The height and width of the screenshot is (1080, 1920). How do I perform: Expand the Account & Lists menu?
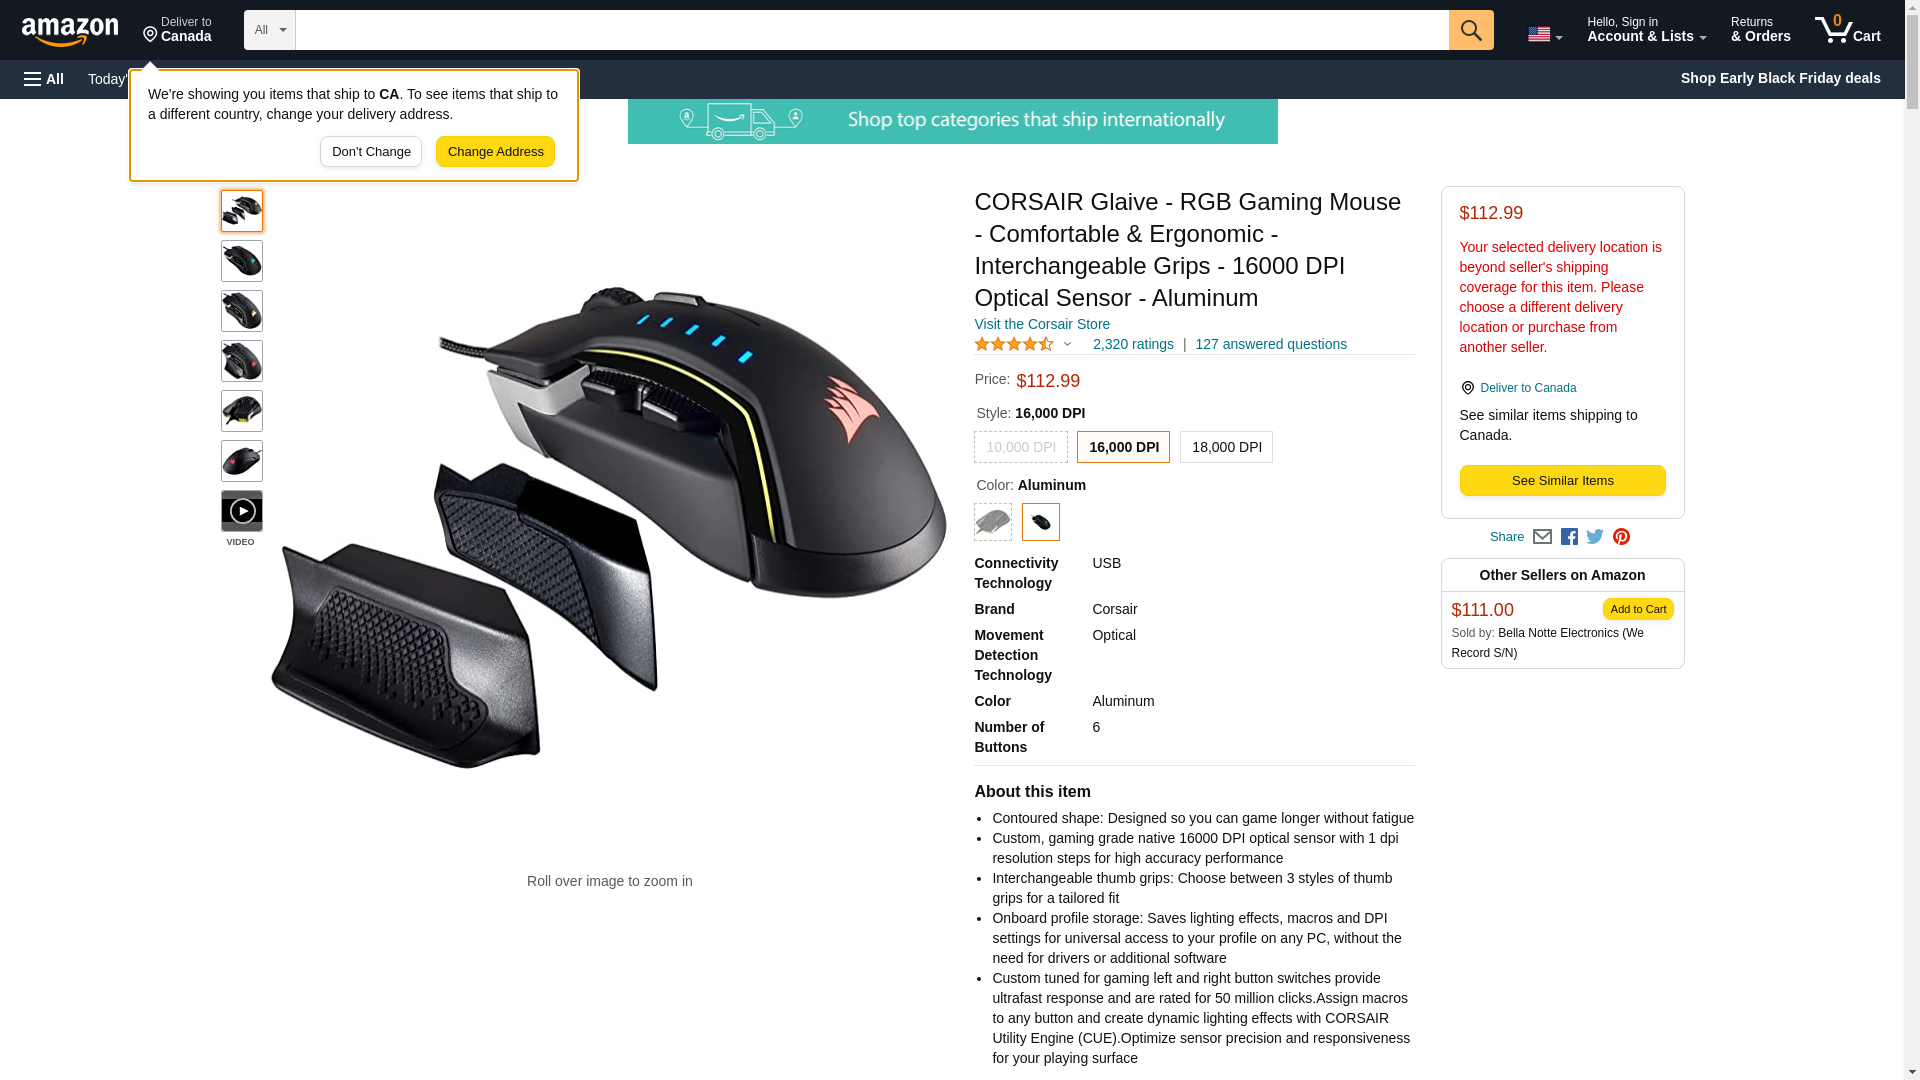coord(1646,30)
